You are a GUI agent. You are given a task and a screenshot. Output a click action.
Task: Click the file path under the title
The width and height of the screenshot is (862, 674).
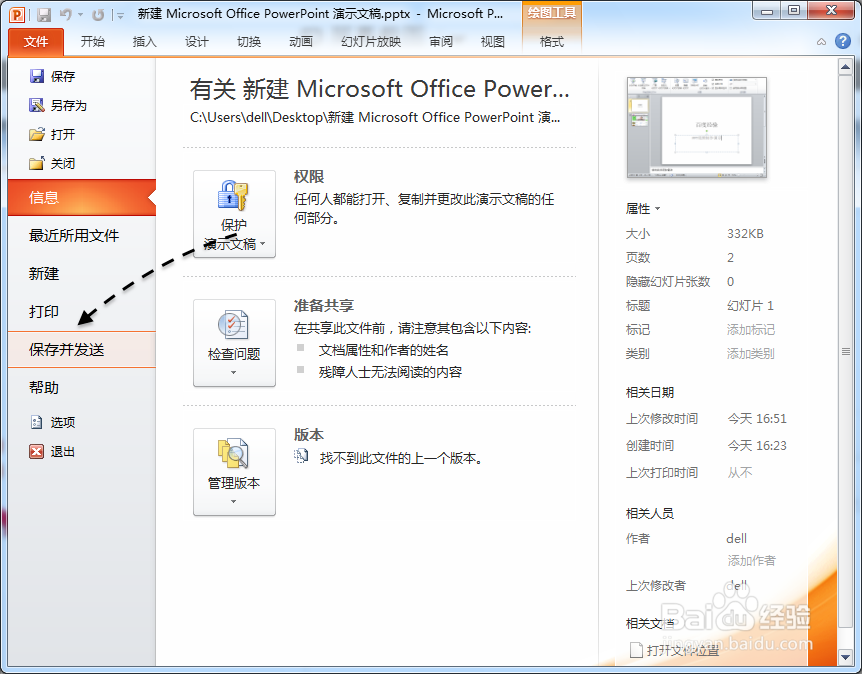tap(375, 117)
